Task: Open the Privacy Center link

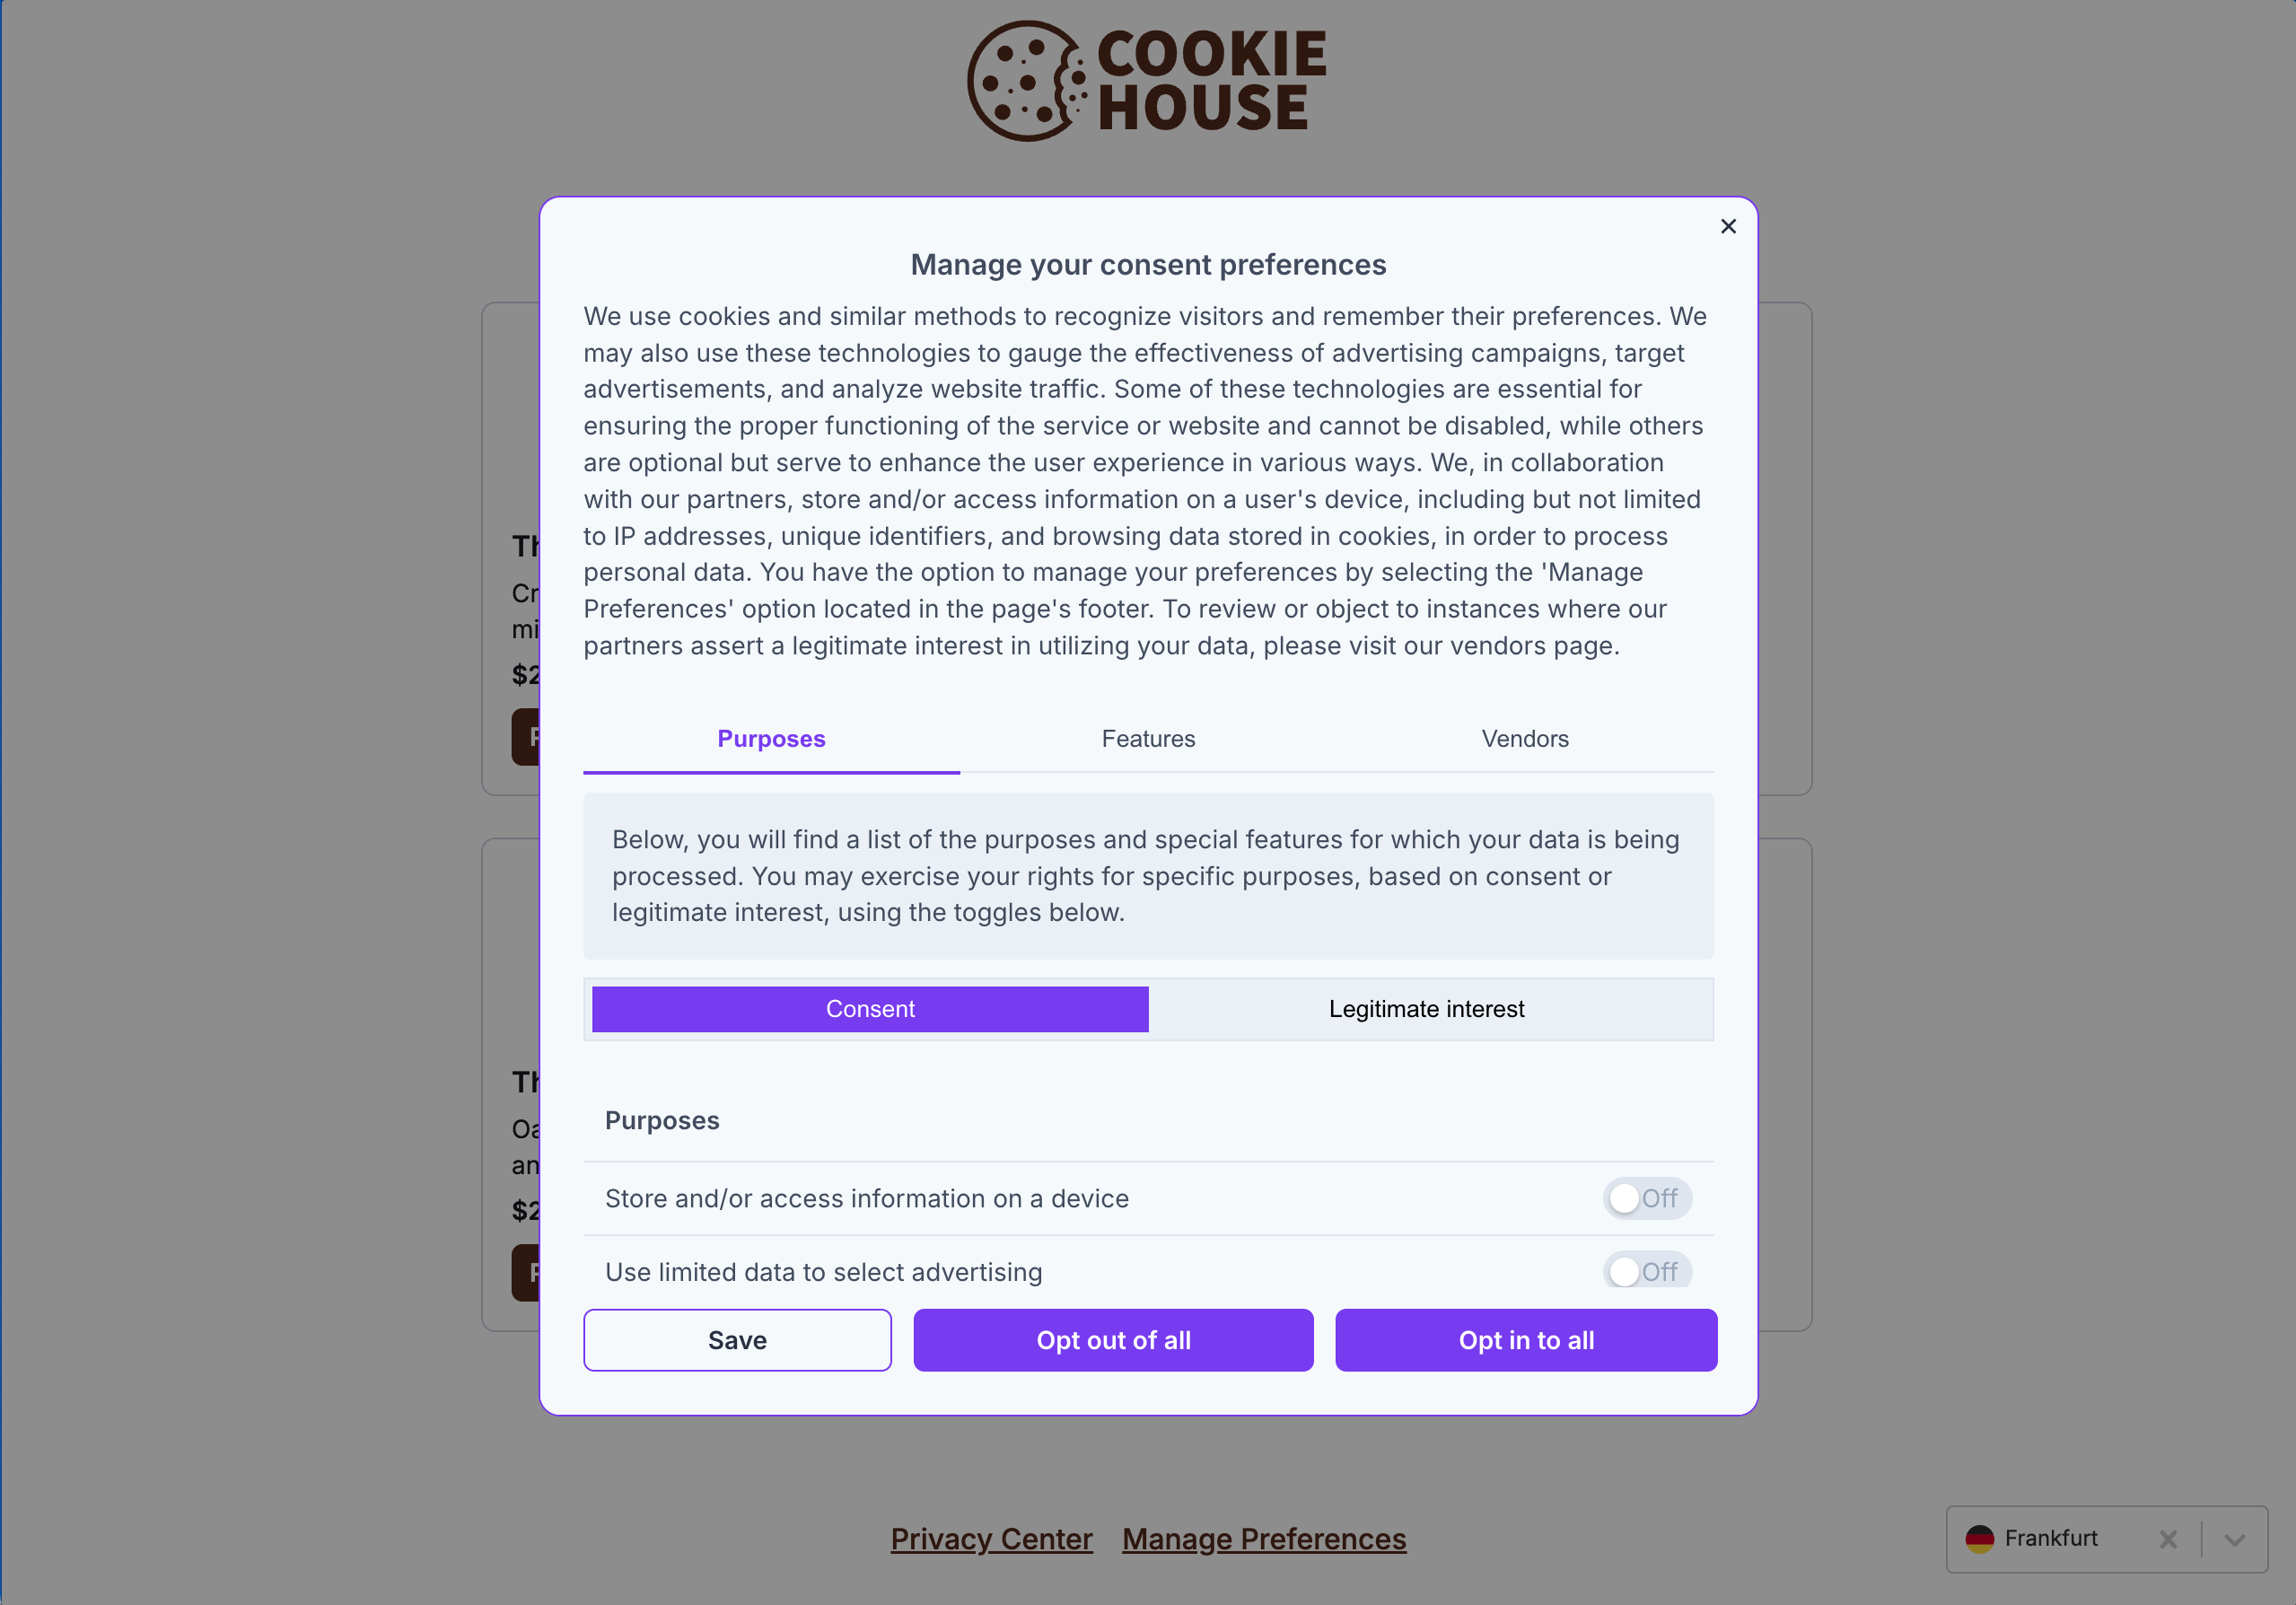Action: coord(993,1539)
